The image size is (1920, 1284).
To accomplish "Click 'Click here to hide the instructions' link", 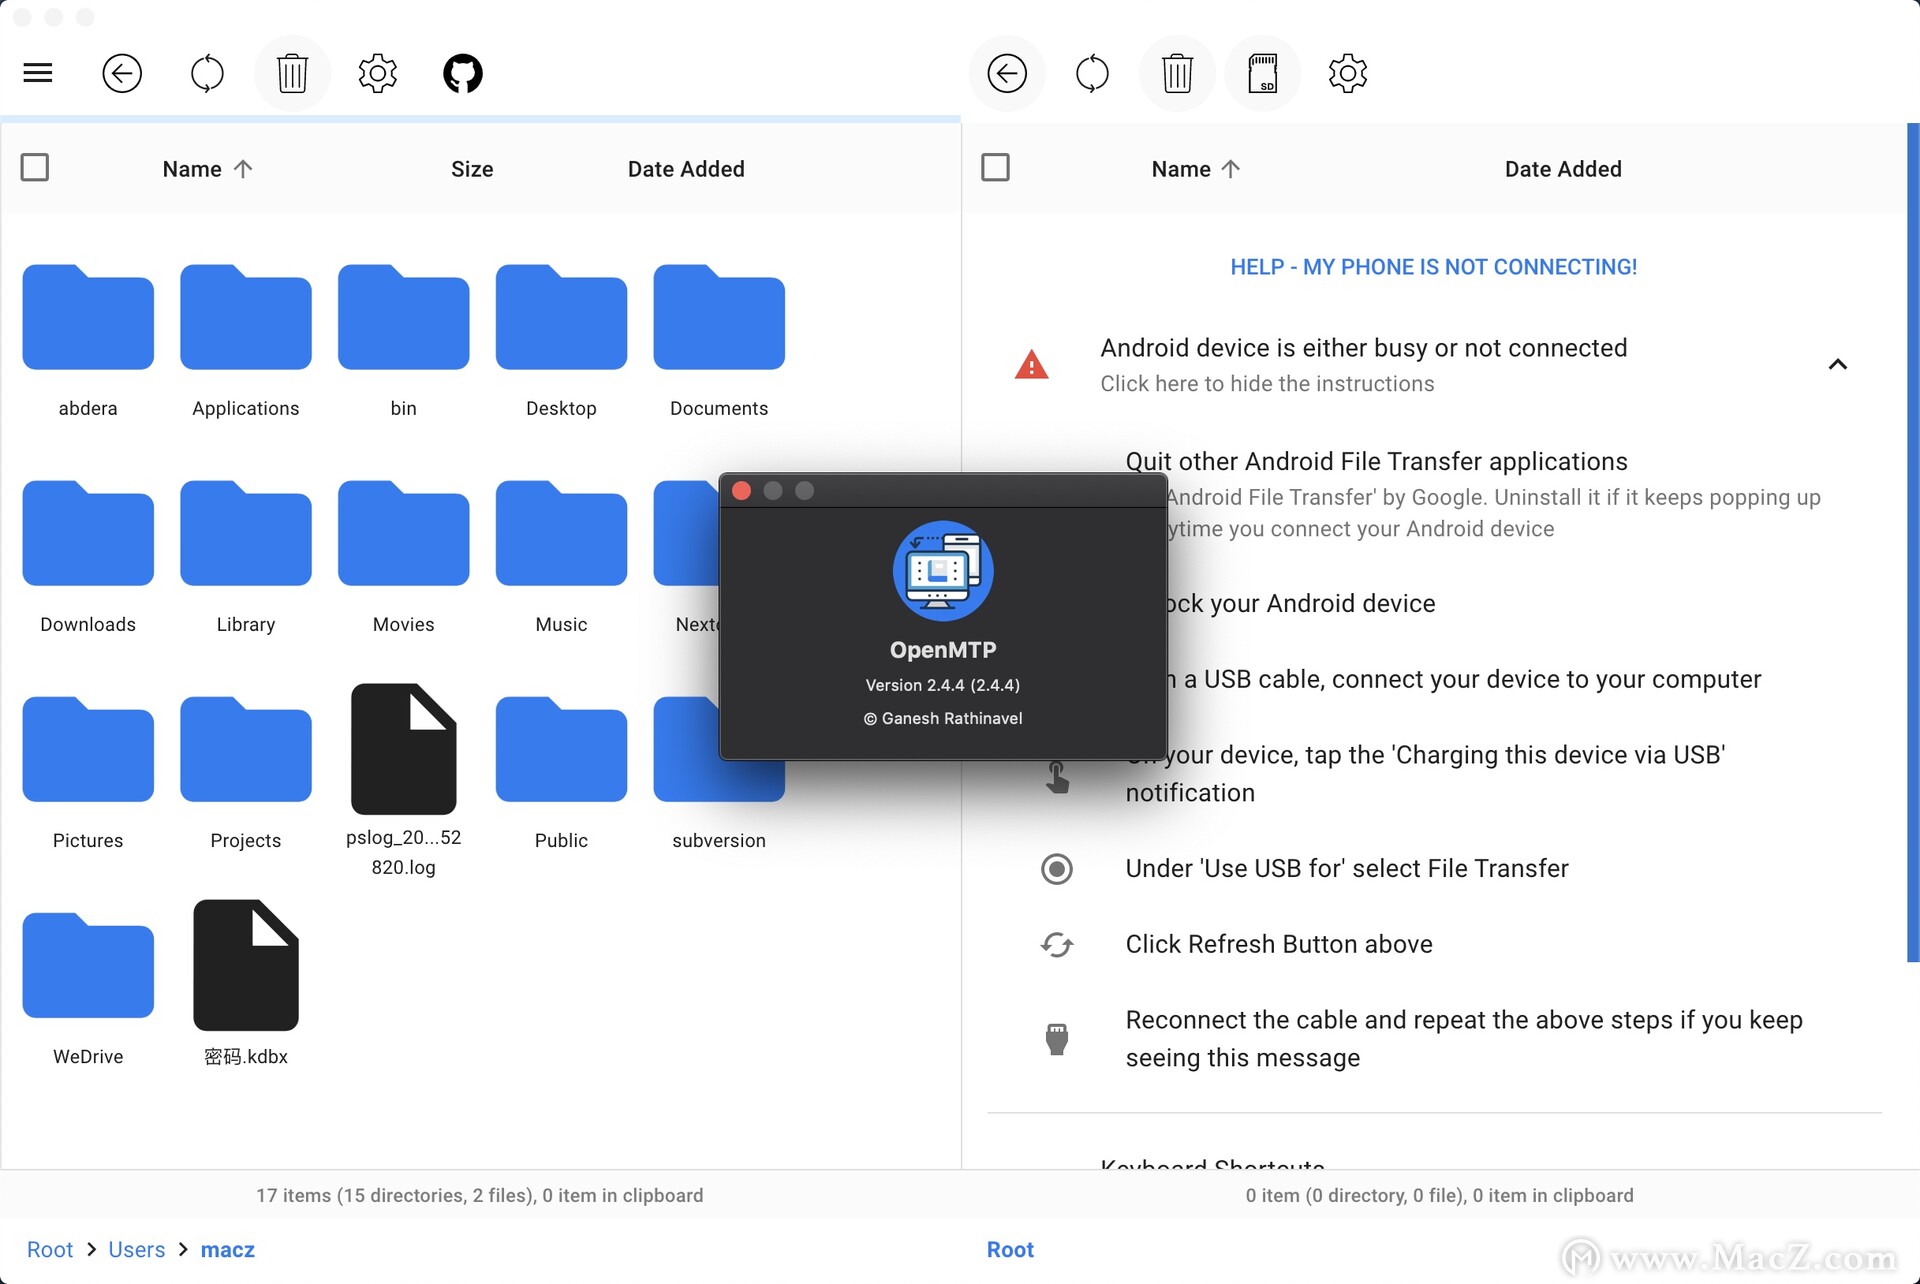I will click(1269, 383).
